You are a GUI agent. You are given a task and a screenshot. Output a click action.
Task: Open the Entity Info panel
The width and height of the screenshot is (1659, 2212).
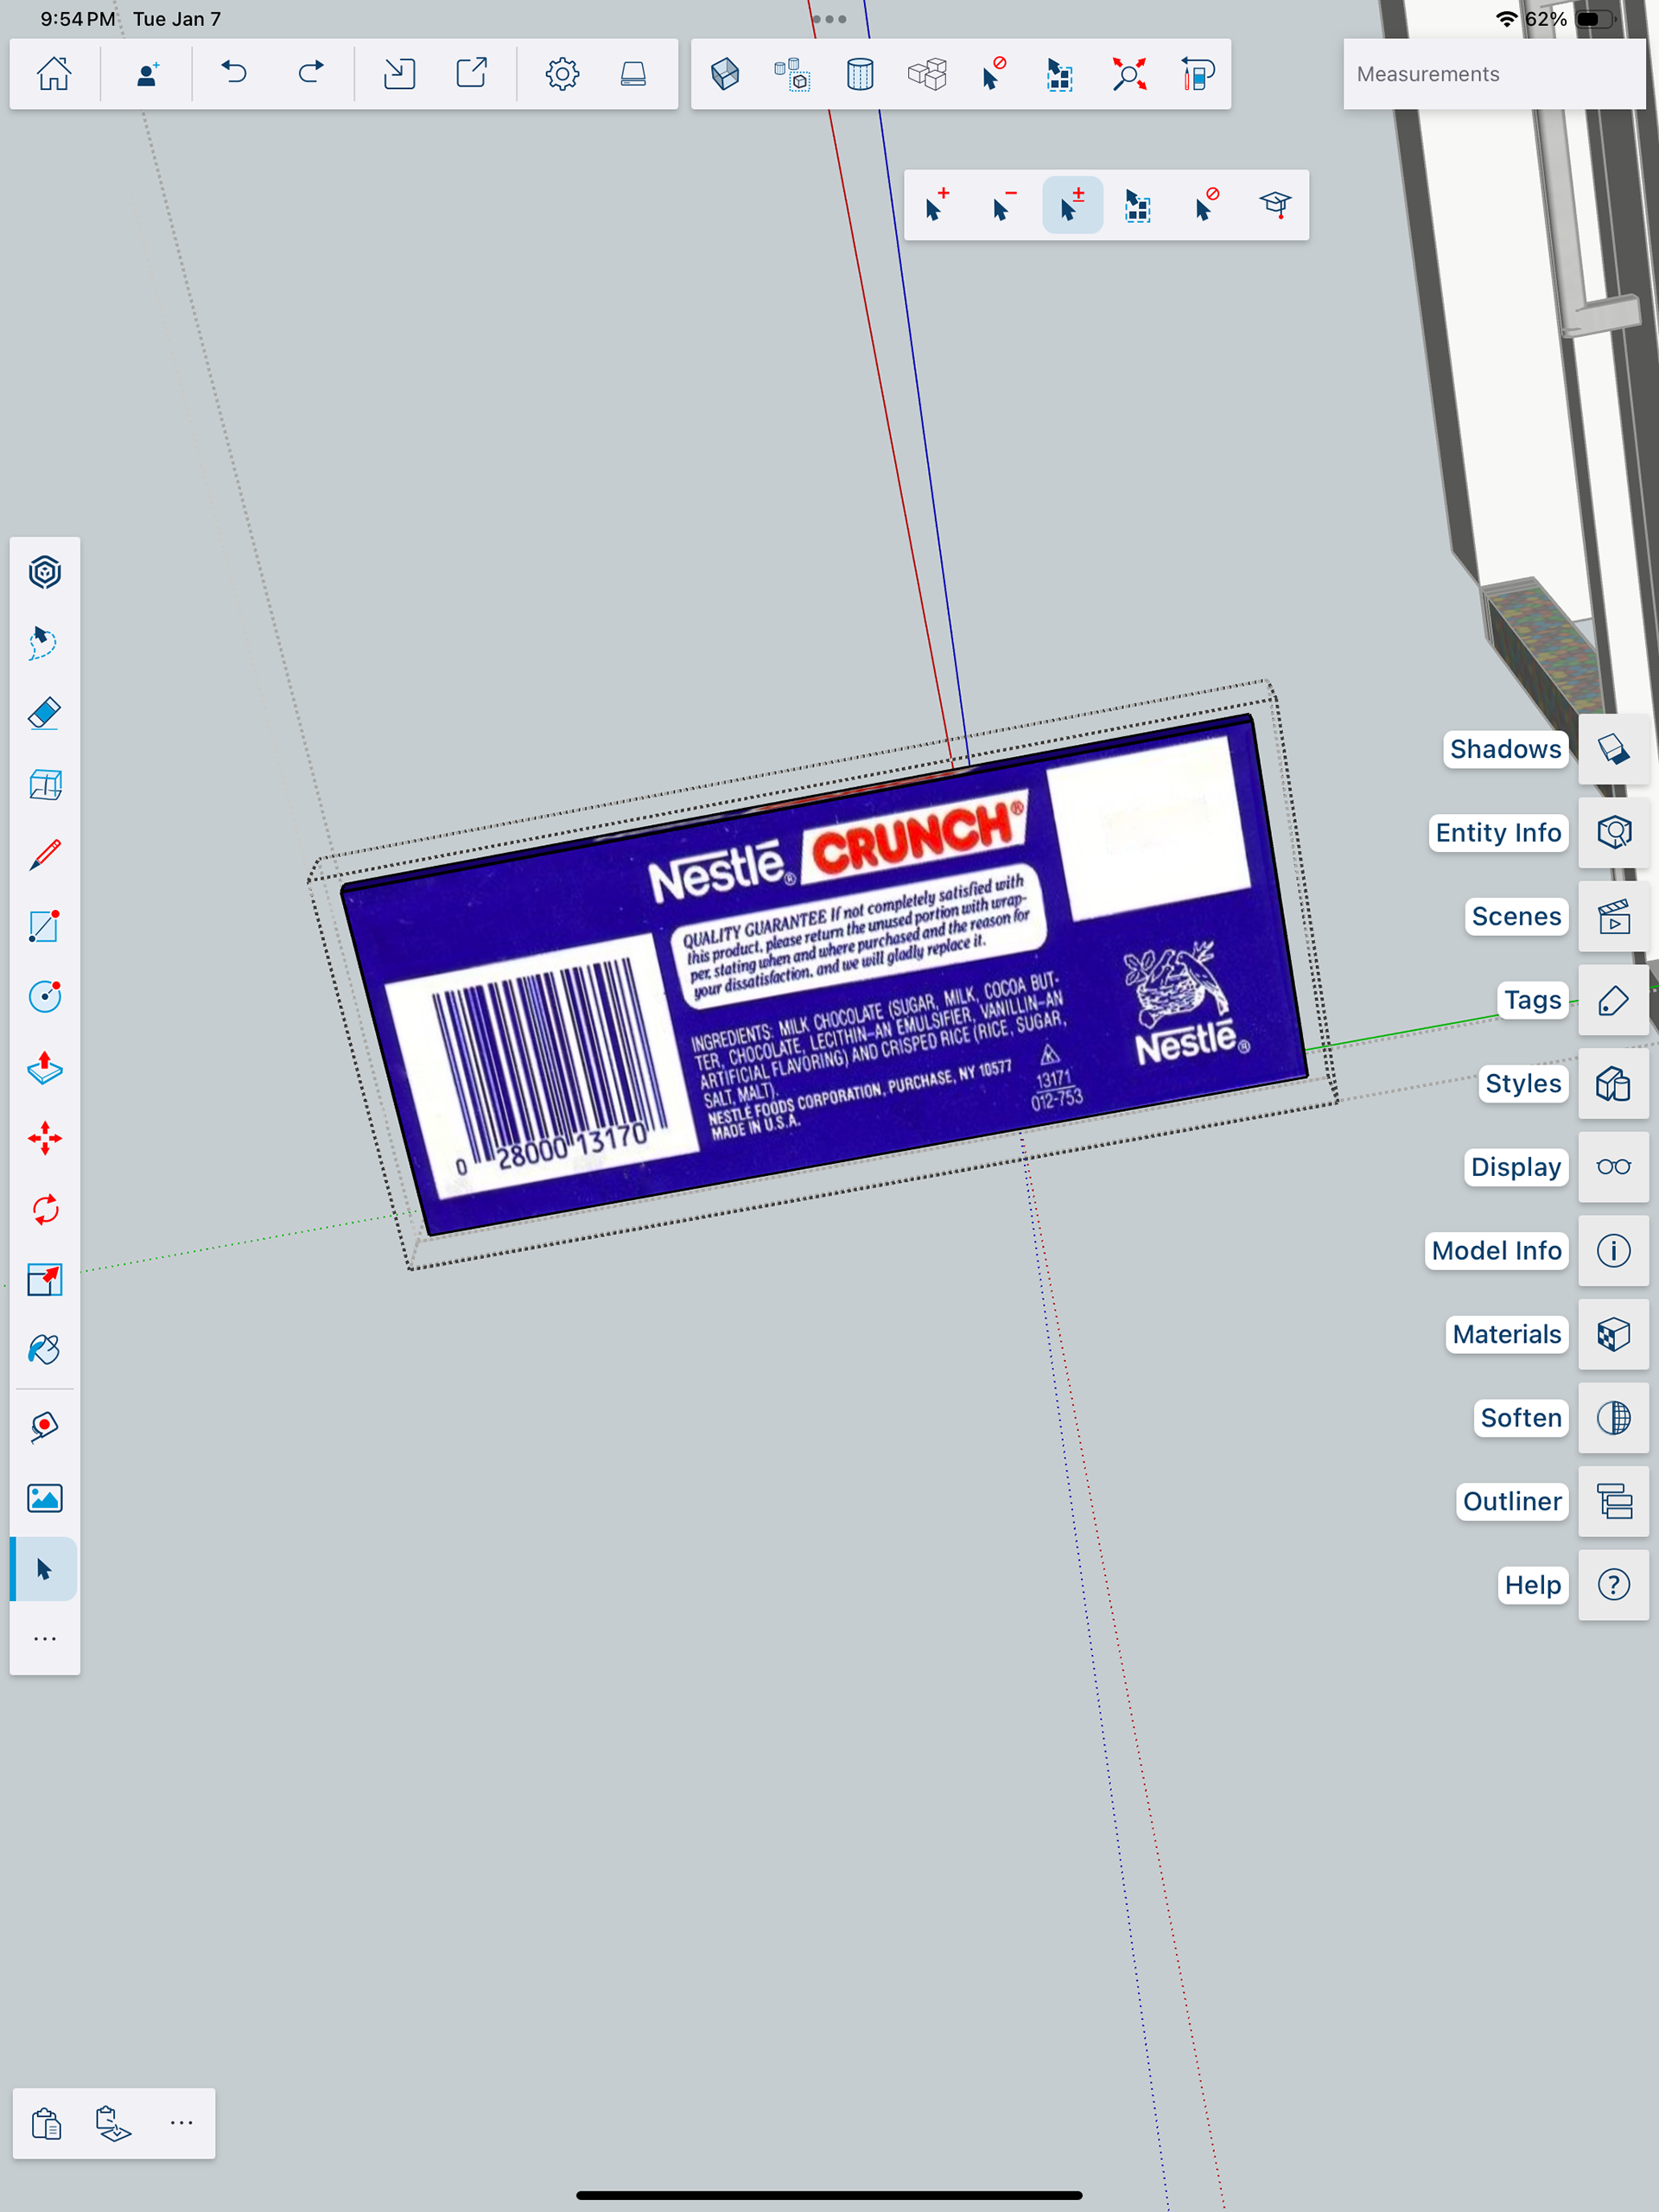(x=1613, y=832)
